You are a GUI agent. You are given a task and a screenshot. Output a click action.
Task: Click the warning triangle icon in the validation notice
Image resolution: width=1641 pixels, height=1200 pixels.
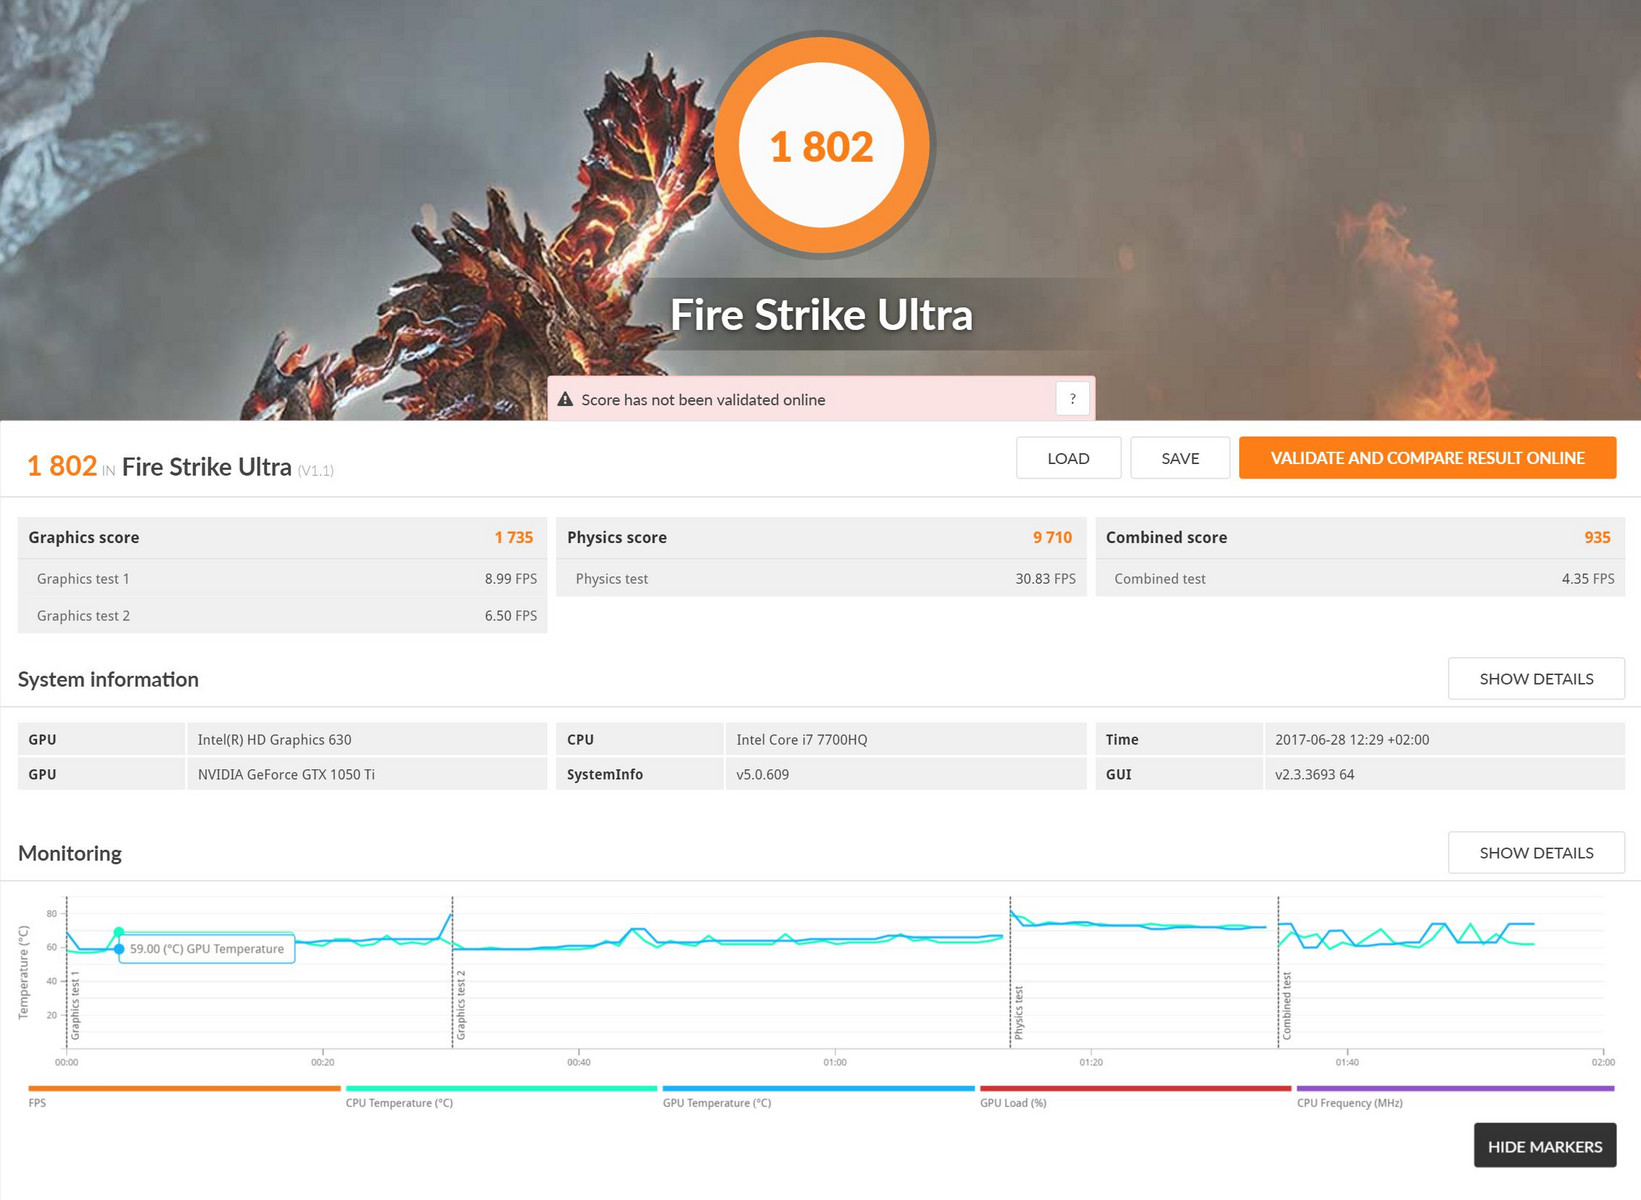tap(565, 399)
